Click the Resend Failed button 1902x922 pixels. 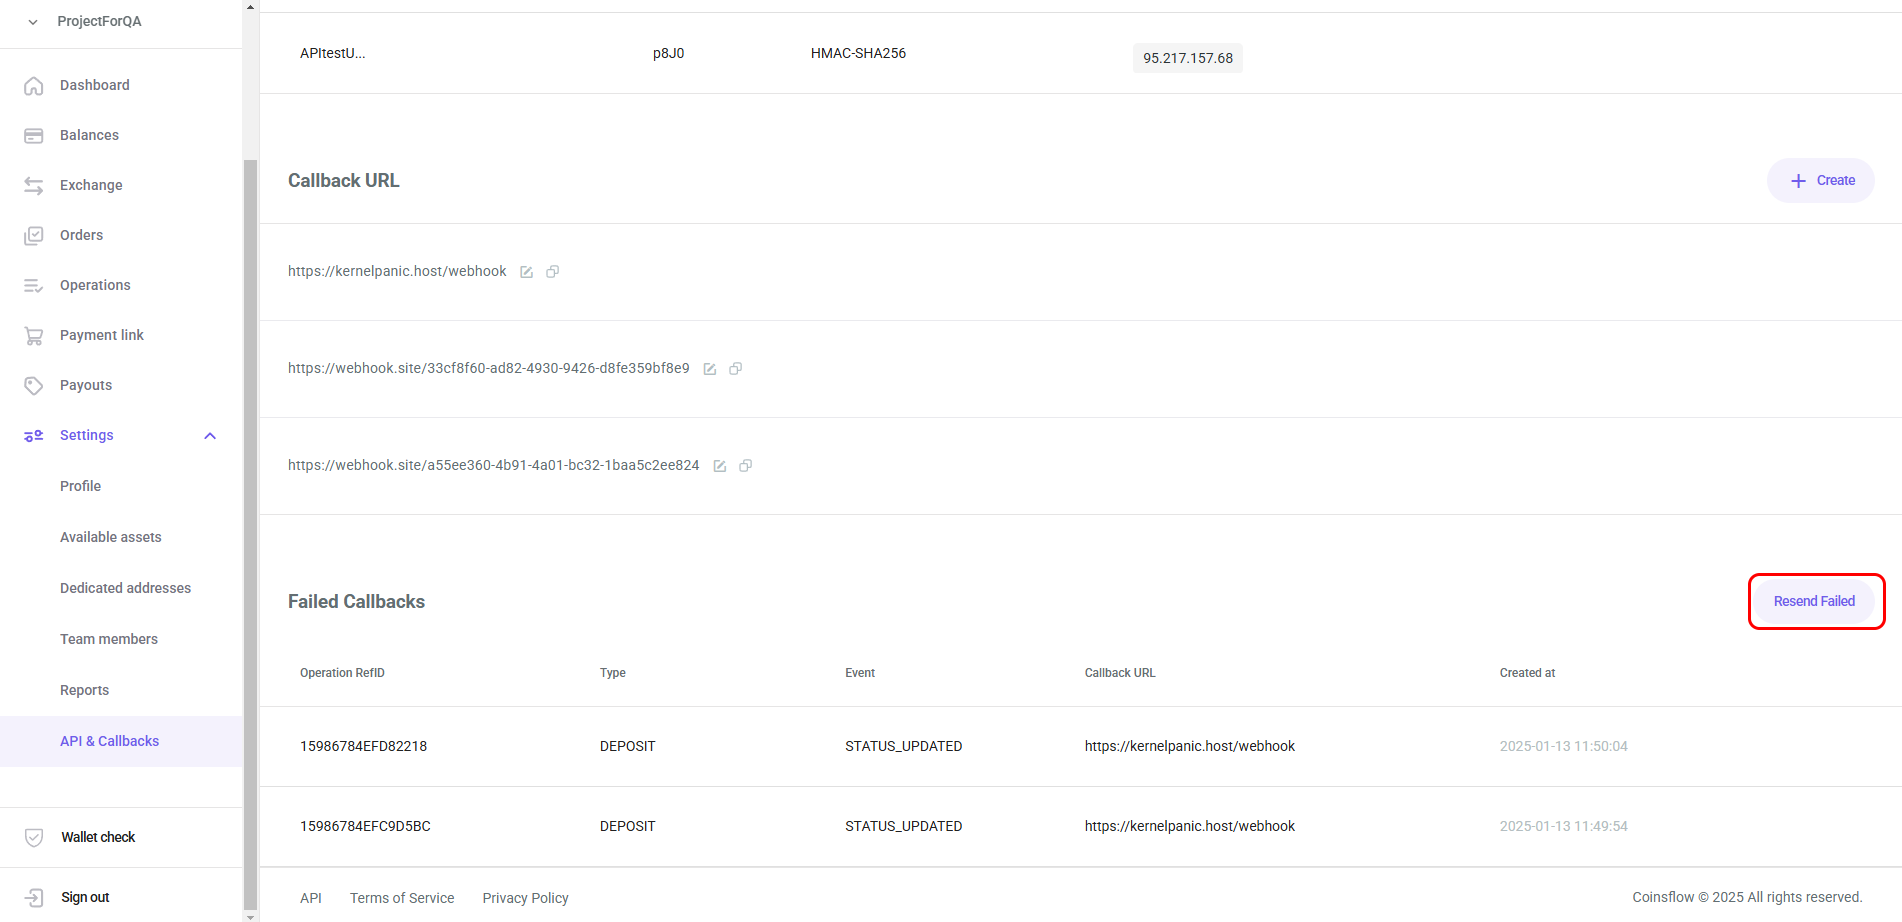(x=1814, y=601)
